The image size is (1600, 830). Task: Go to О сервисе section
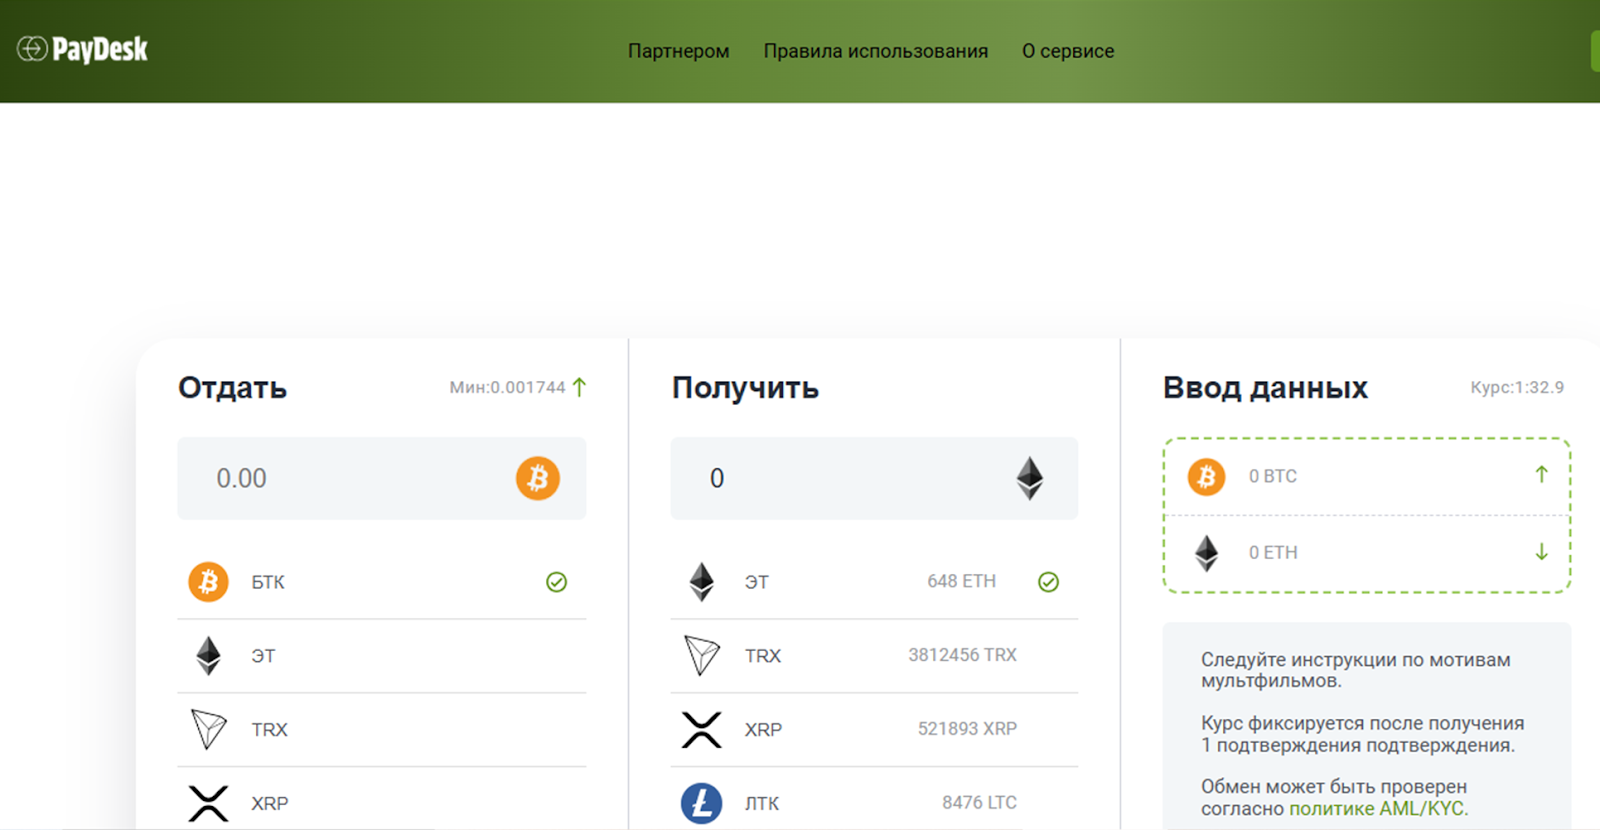(1068, 51)
